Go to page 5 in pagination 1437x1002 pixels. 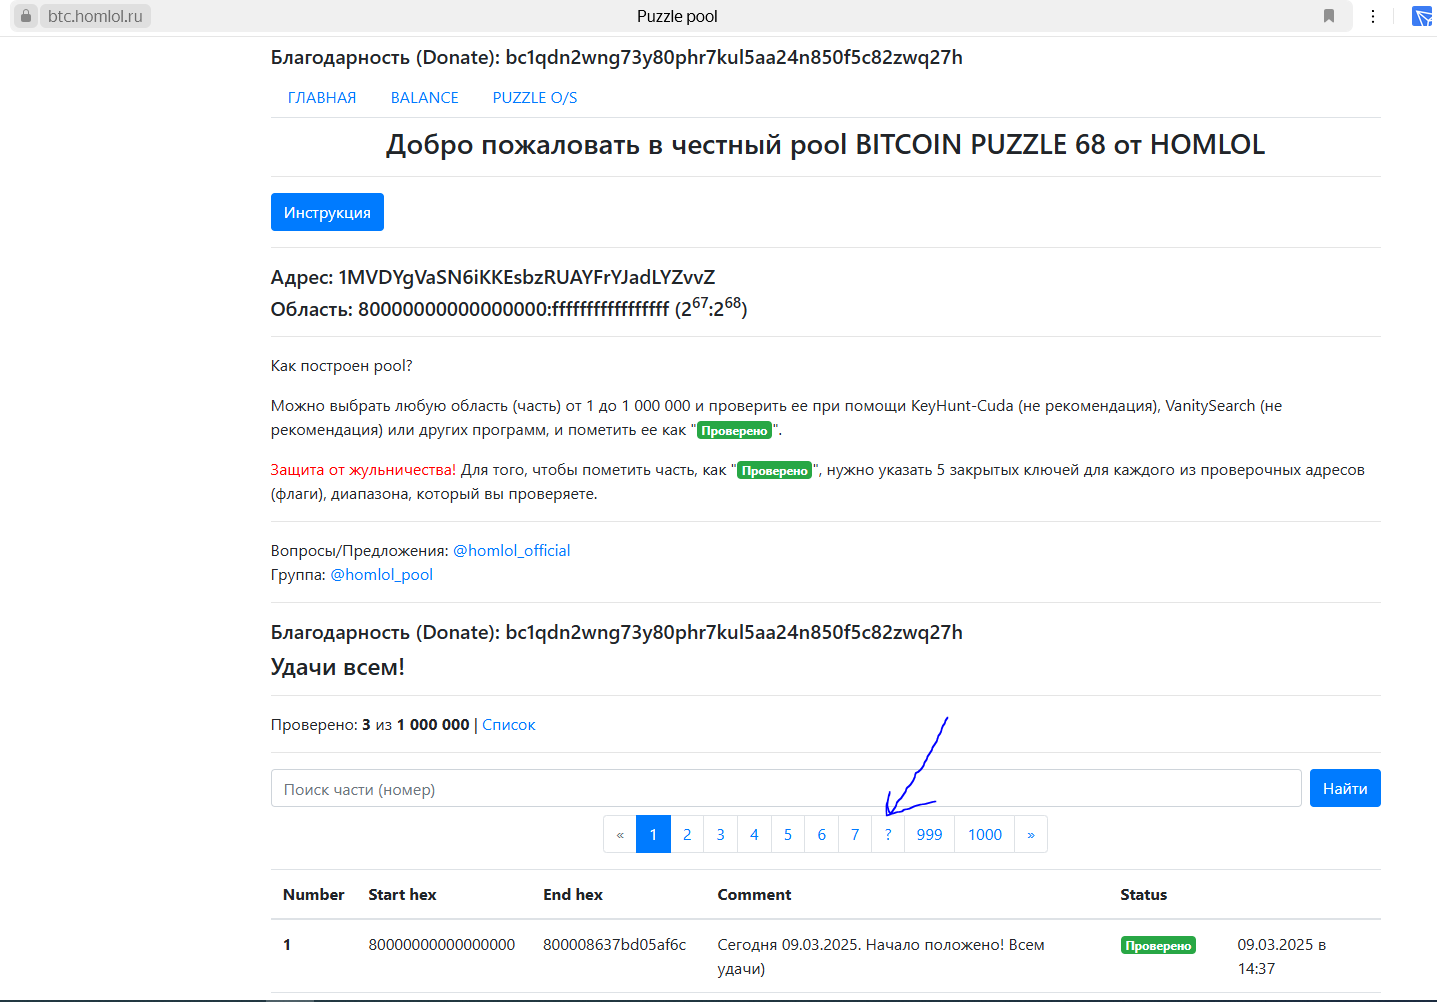[788, 835]
